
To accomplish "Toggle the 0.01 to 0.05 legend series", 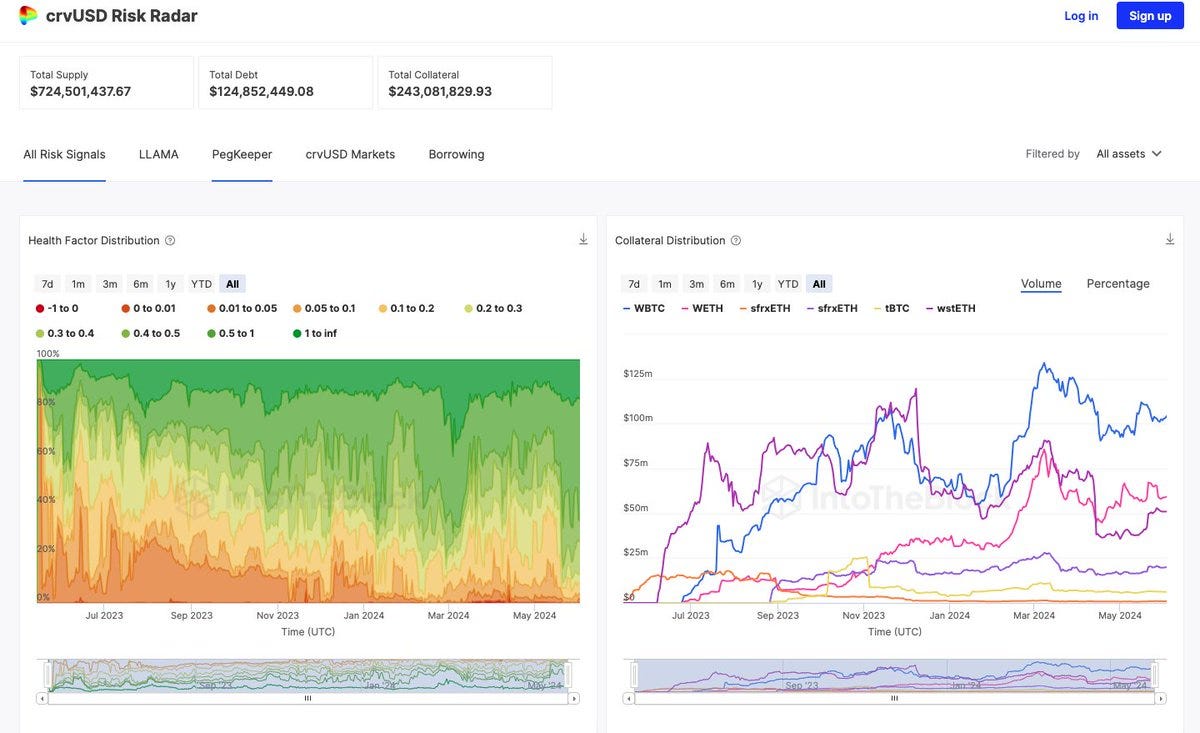I will (x=242, y=308).
